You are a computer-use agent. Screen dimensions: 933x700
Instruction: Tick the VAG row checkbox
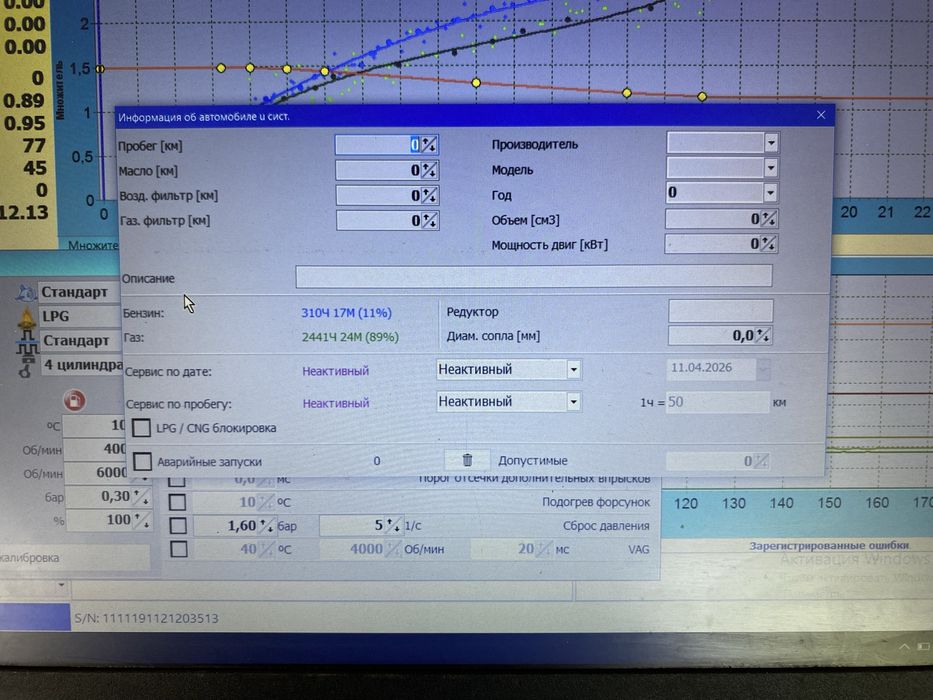point(179,549)
